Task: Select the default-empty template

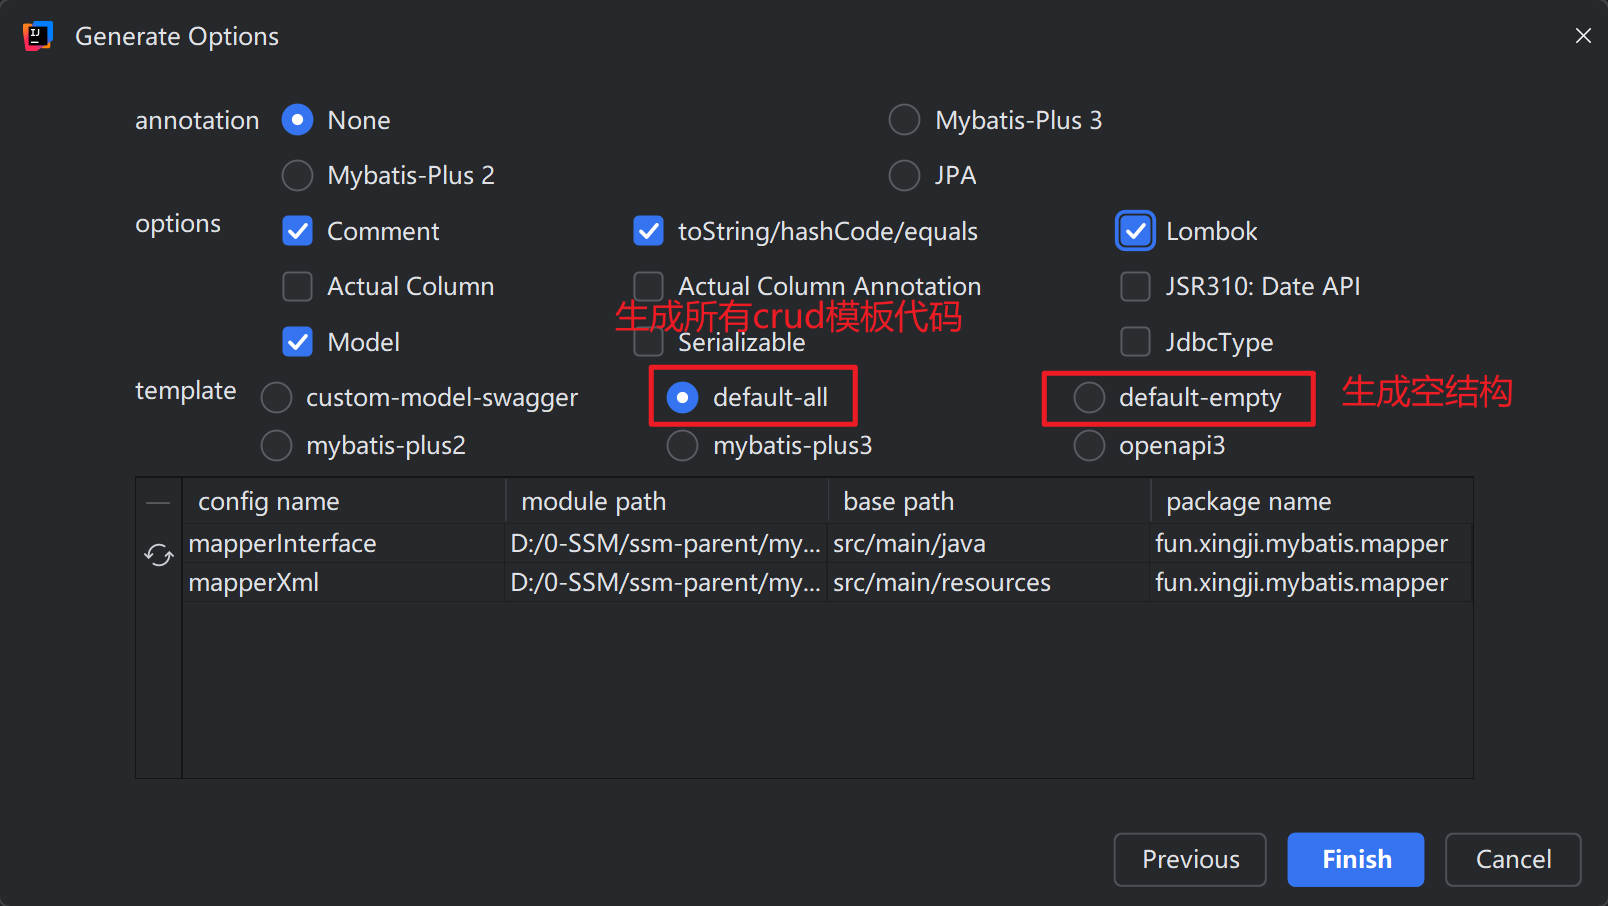Action: pos(1089,398)
